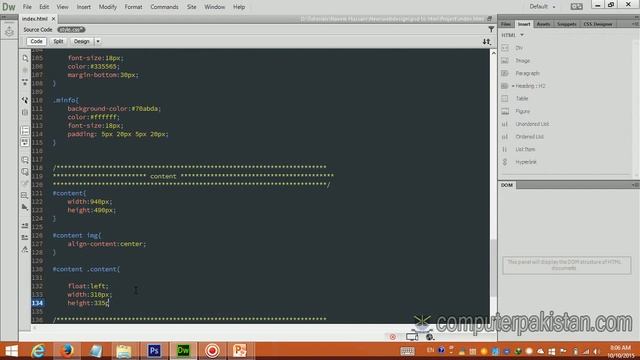Click the extract panel icon at top left
Image resolution: width=640 pixels, height=360 pixels.
[9, 31]
